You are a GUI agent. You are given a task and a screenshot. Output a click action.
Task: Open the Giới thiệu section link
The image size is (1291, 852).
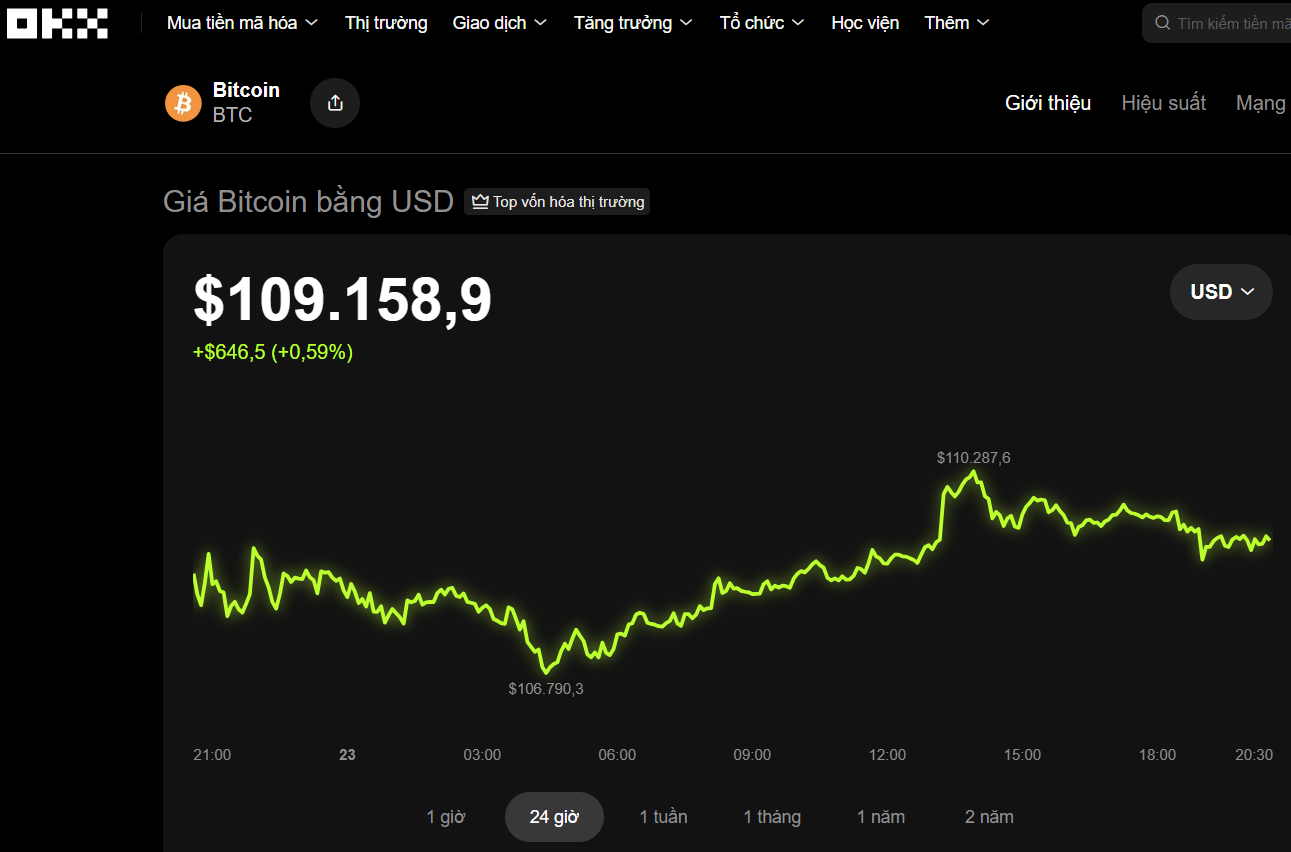1048,102
